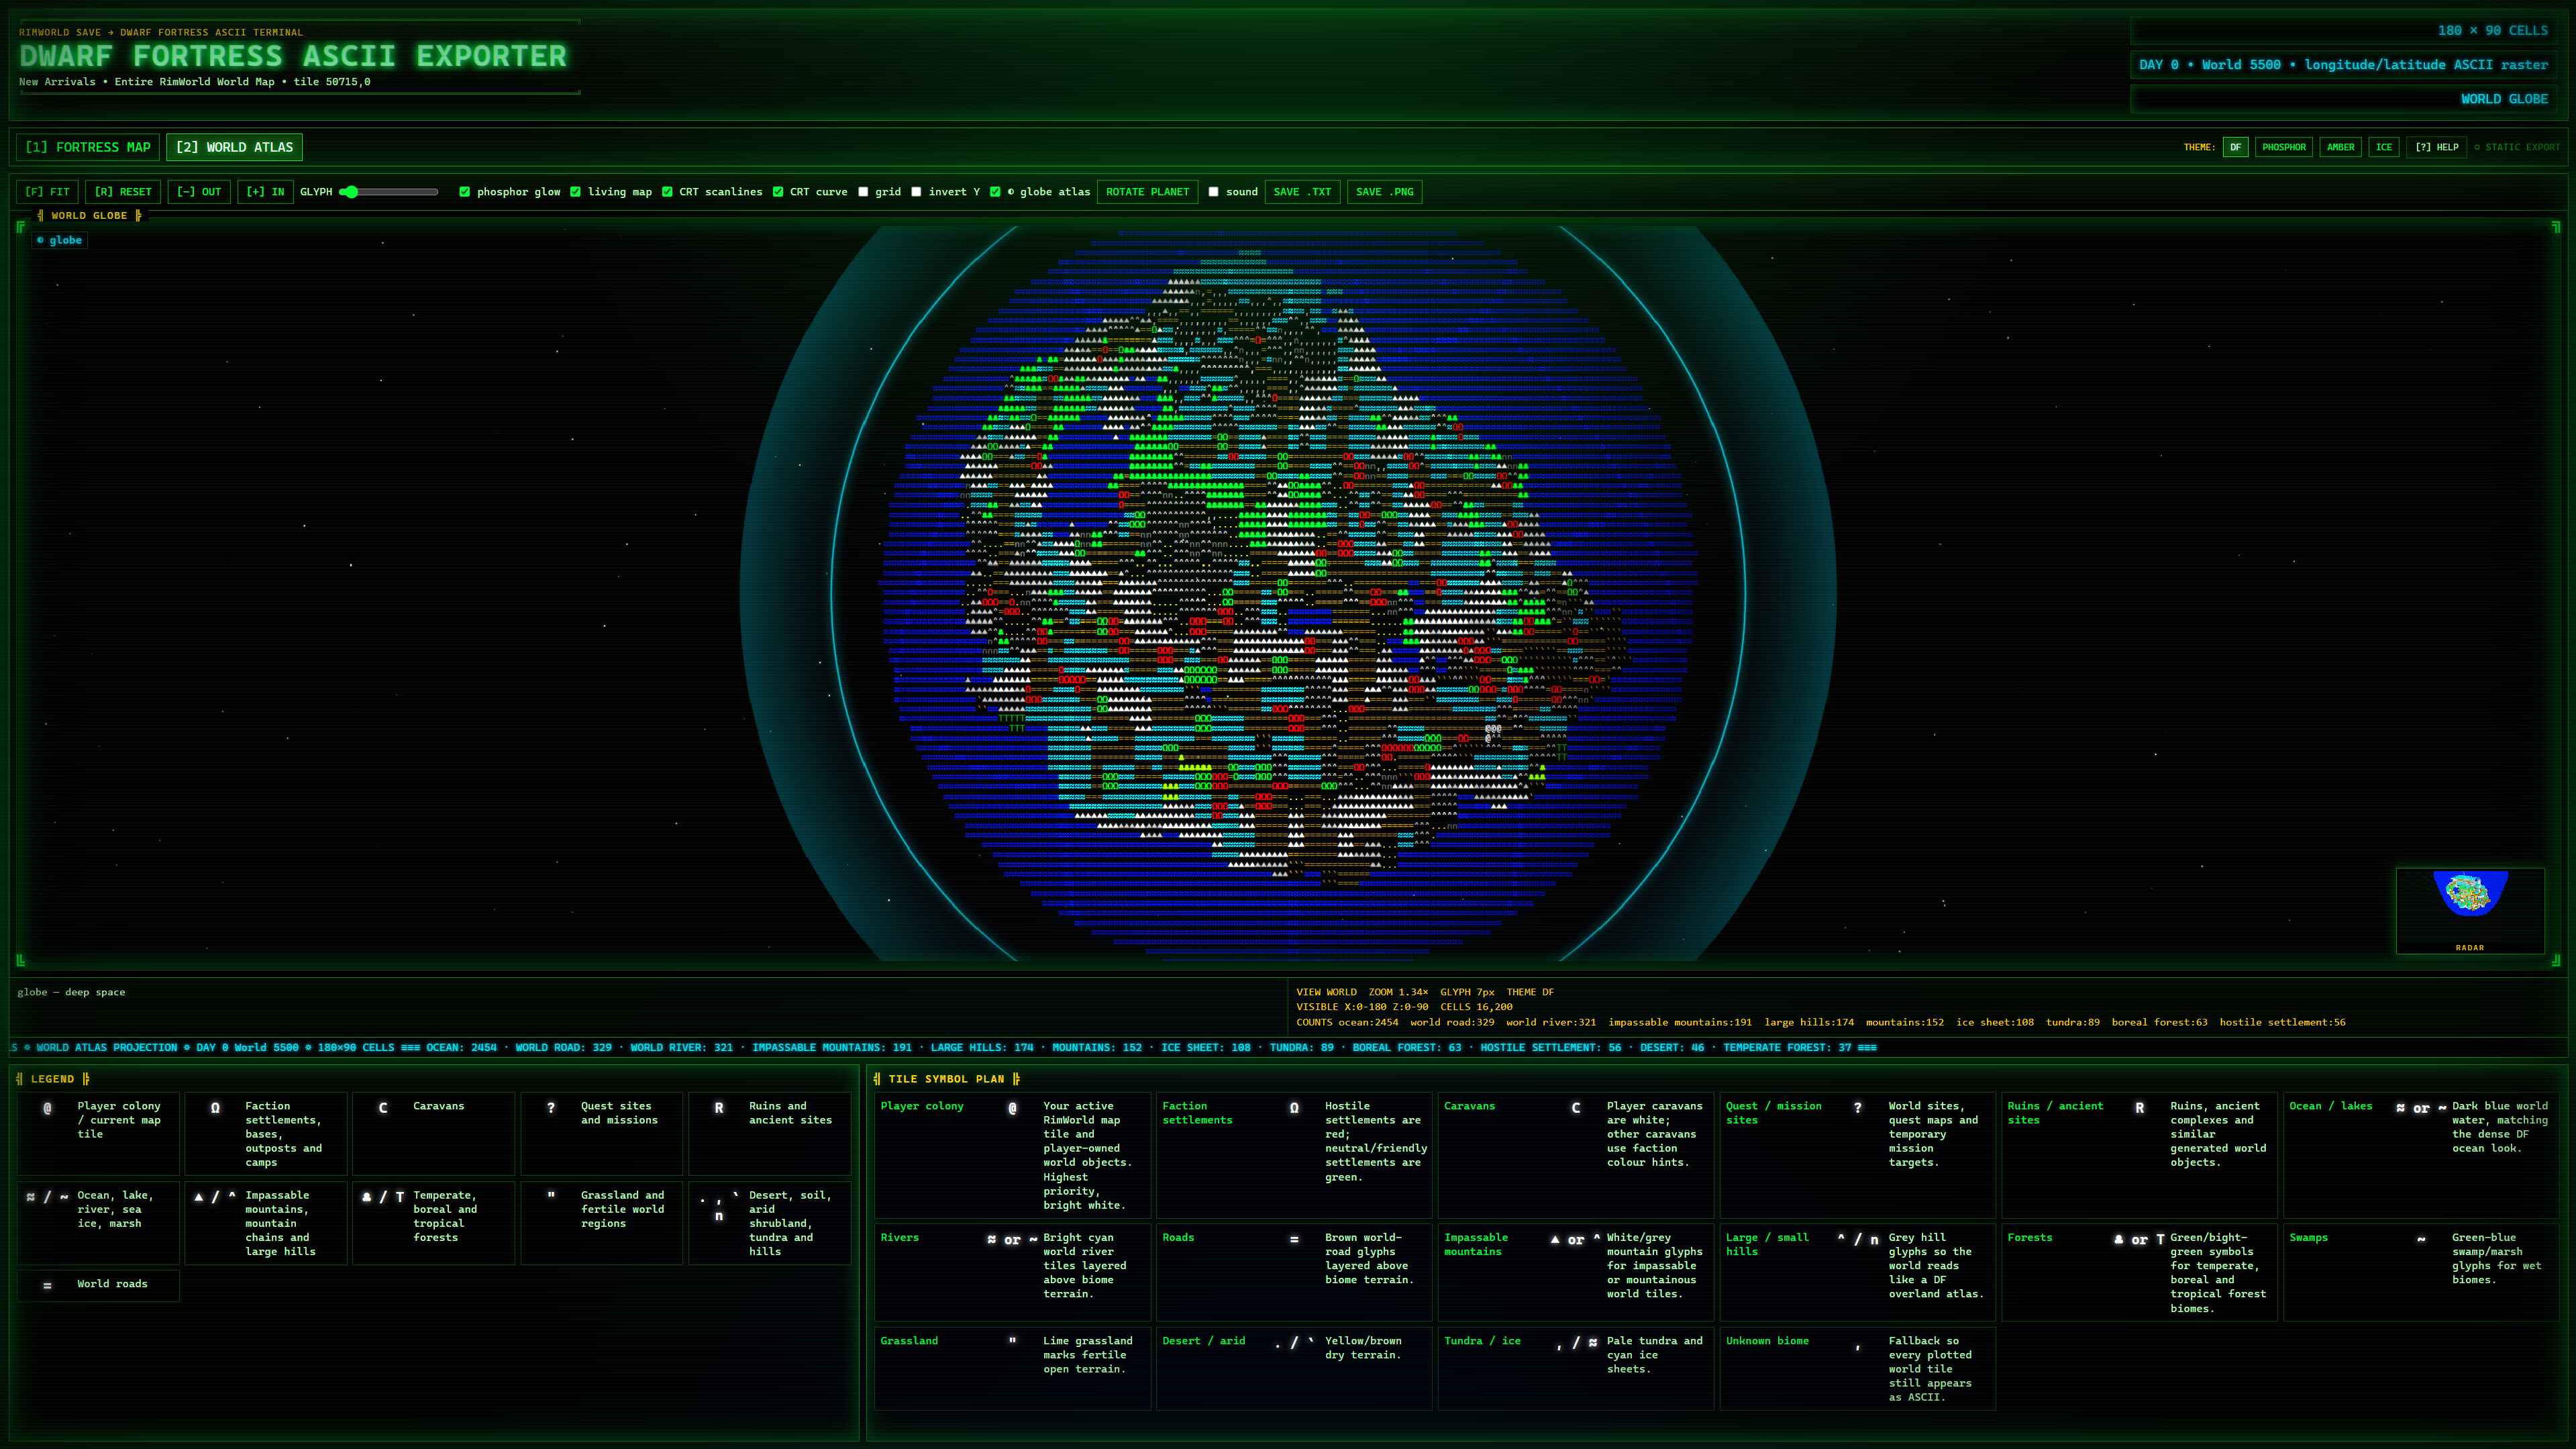The image size is (2576, 1449).
Task: Toggle the CRT curve checkbox
Action: point(778,192)
